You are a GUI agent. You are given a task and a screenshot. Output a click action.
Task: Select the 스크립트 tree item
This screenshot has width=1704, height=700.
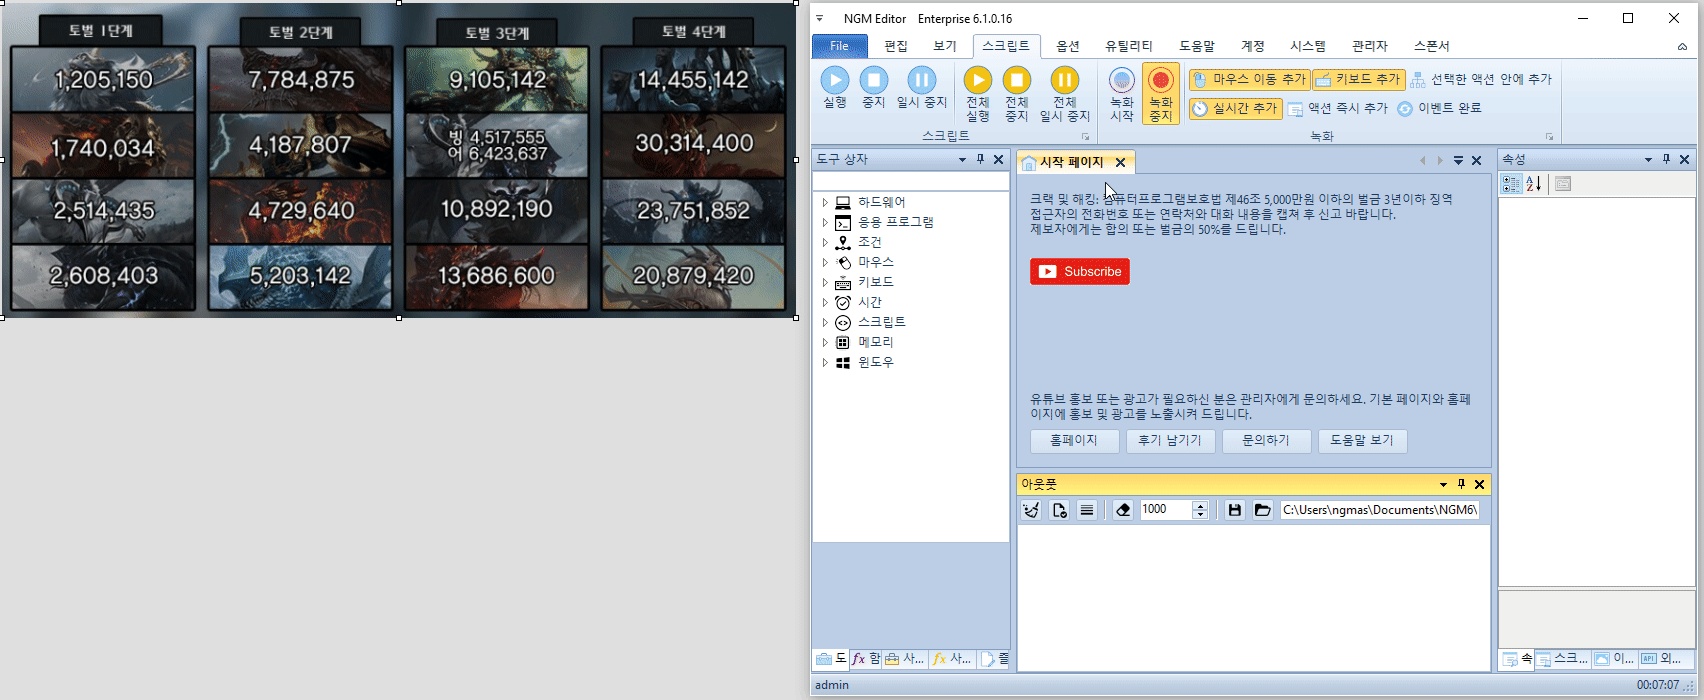click(881, 322)
